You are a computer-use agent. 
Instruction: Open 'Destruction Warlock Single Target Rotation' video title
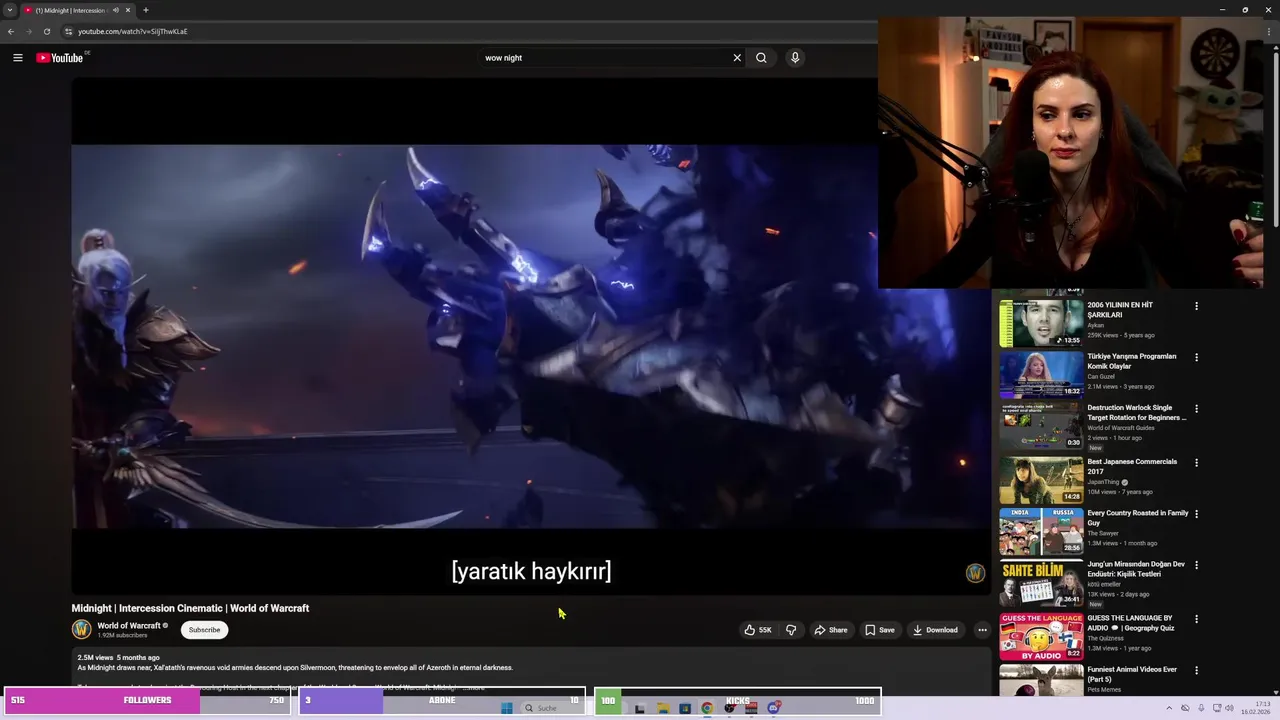(1137, 413)
